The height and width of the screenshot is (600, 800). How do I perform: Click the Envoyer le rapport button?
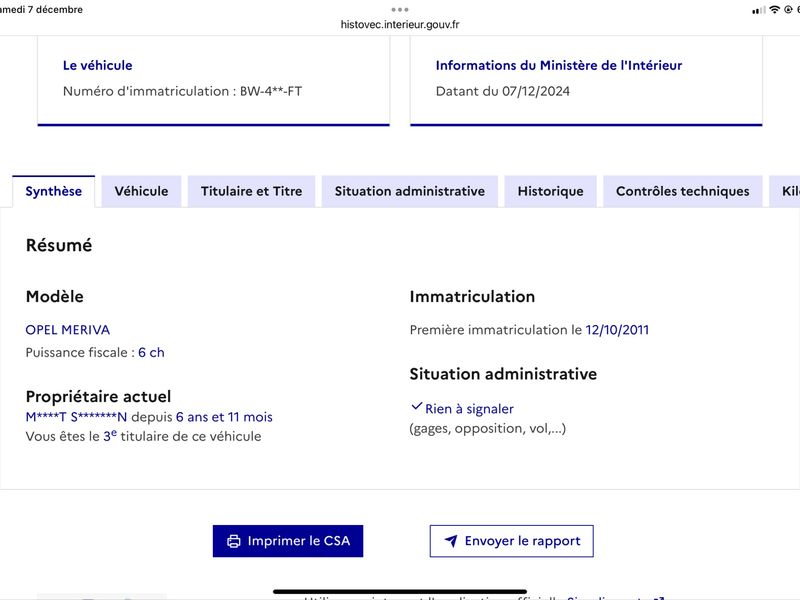[x=512, y=541]
